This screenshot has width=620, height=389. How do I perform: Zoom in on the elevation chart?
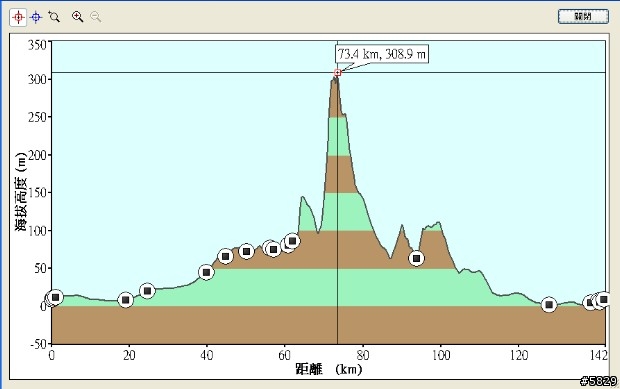coord(78,17)
